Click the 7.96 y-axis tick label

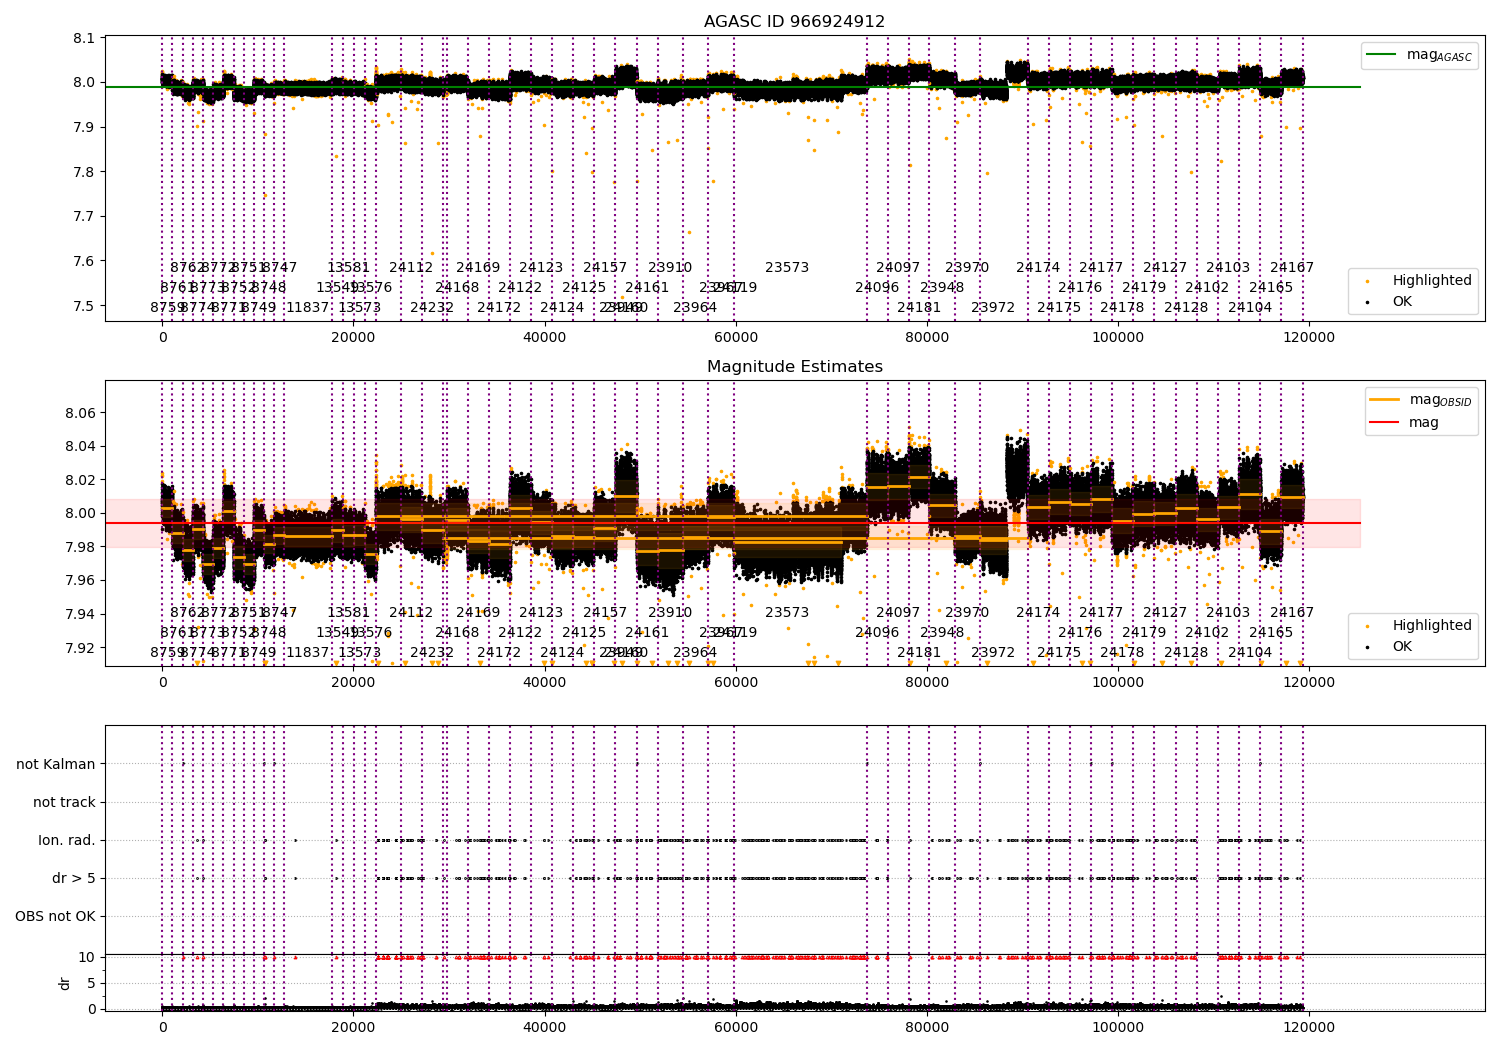tap(81, 580)
